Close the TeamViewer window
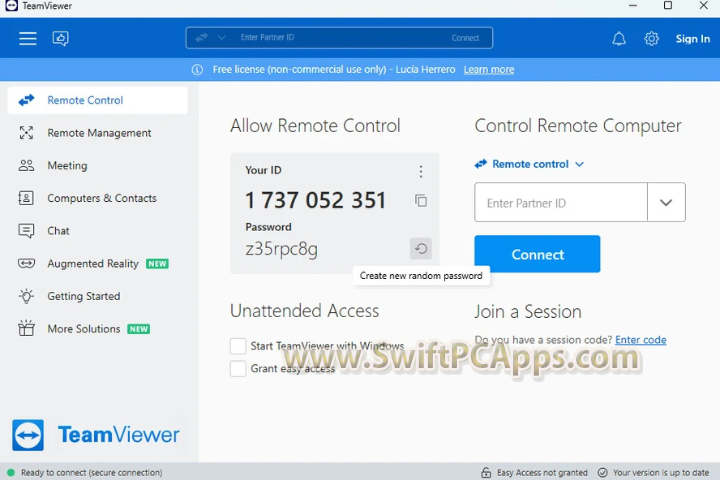720x480 pixels. click(703, 6)
